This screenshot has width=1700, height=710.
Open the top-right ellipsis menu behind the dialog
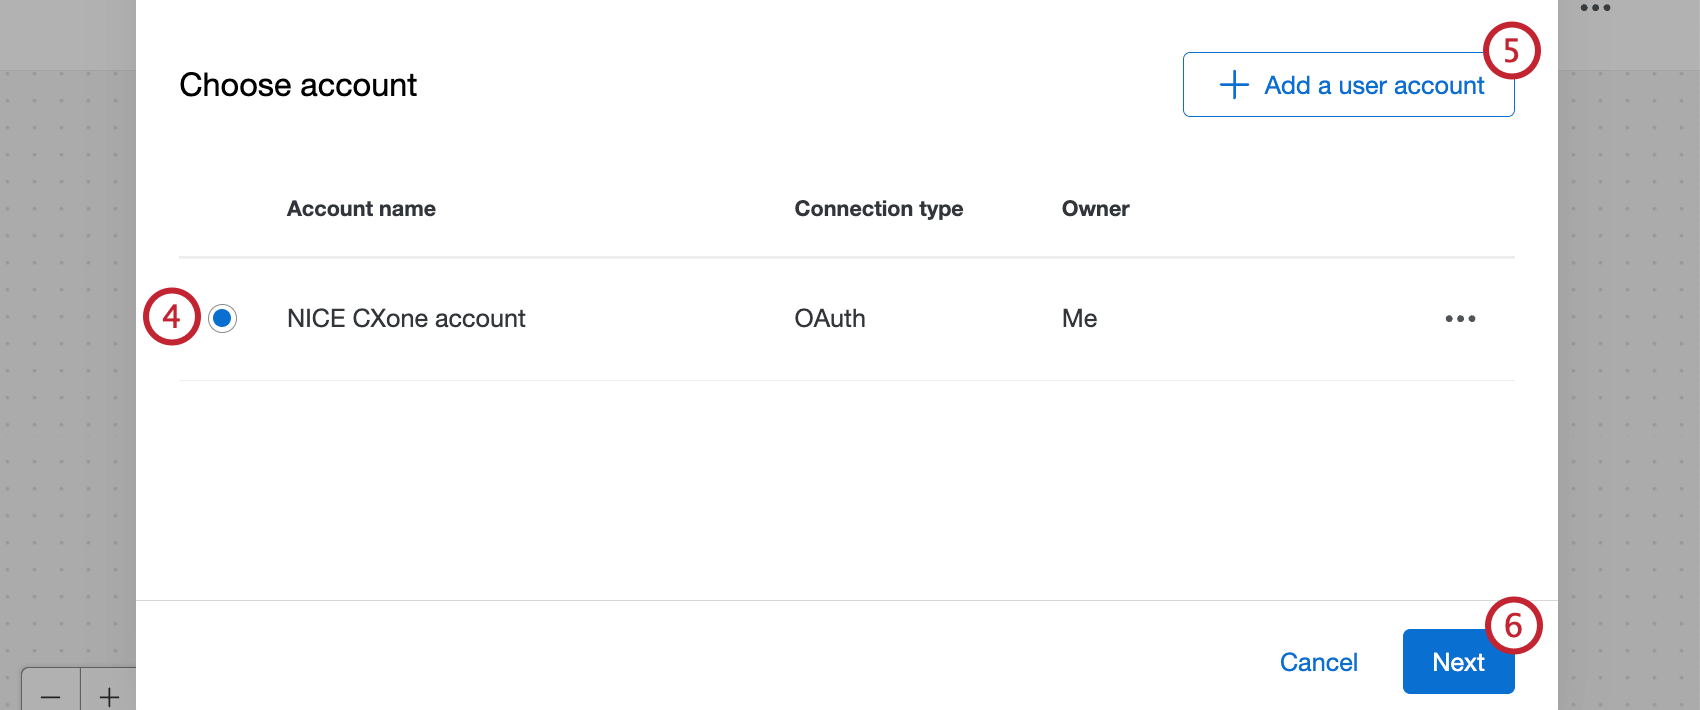pyautogui.click(x=1595, y=8)
